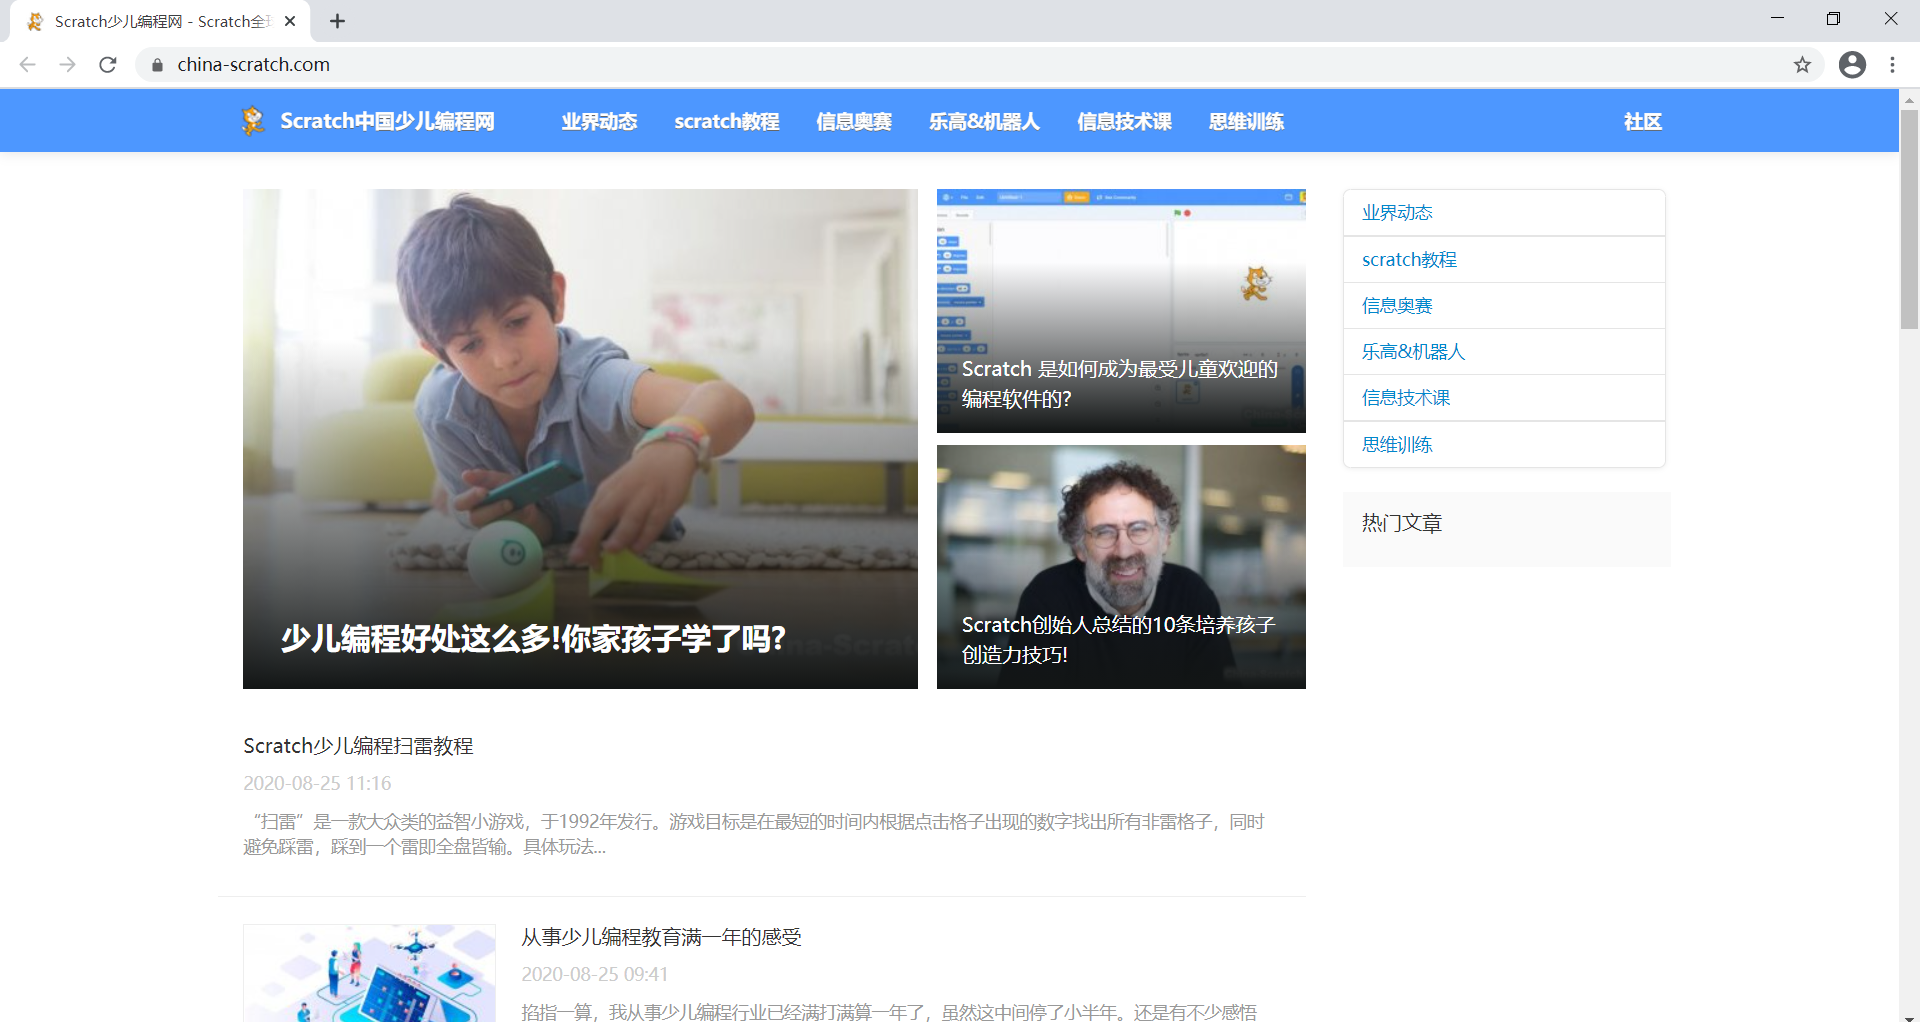Click the browser forward arrow

click(67, 64)
